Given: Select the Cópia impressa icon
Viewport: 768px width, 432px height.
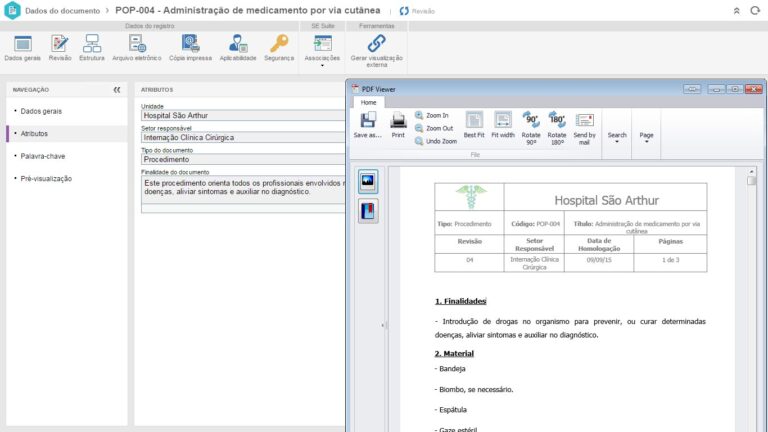Looking at the screenshot, I should (x=190, y=47).
